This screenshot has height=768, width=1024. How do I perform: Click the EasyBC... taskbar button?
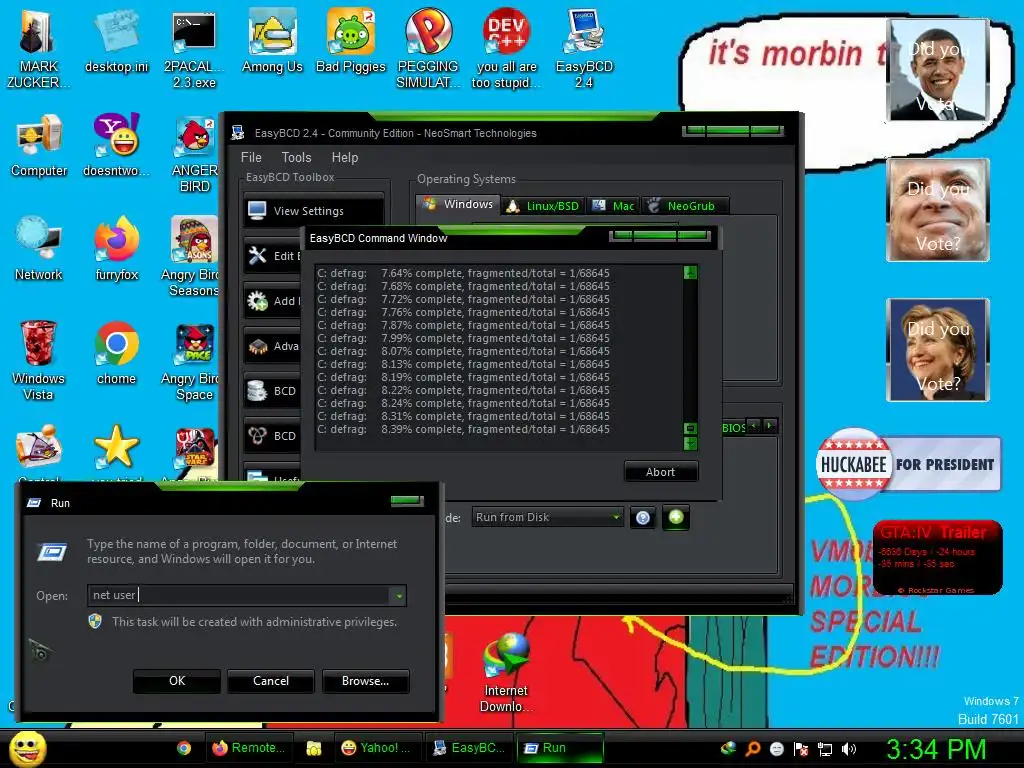[x=469, y=748]
